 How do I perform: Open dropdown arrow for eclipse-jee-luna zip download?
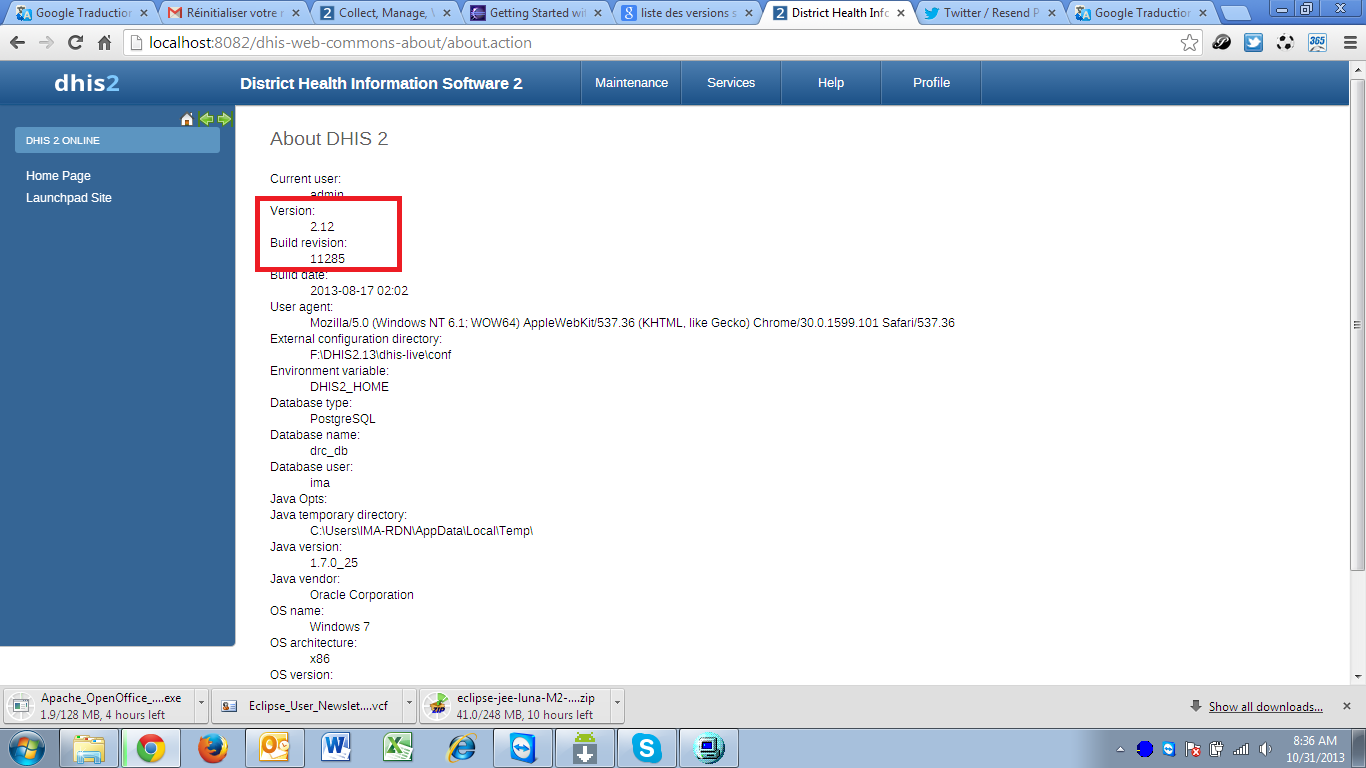[x=616, y=705]
